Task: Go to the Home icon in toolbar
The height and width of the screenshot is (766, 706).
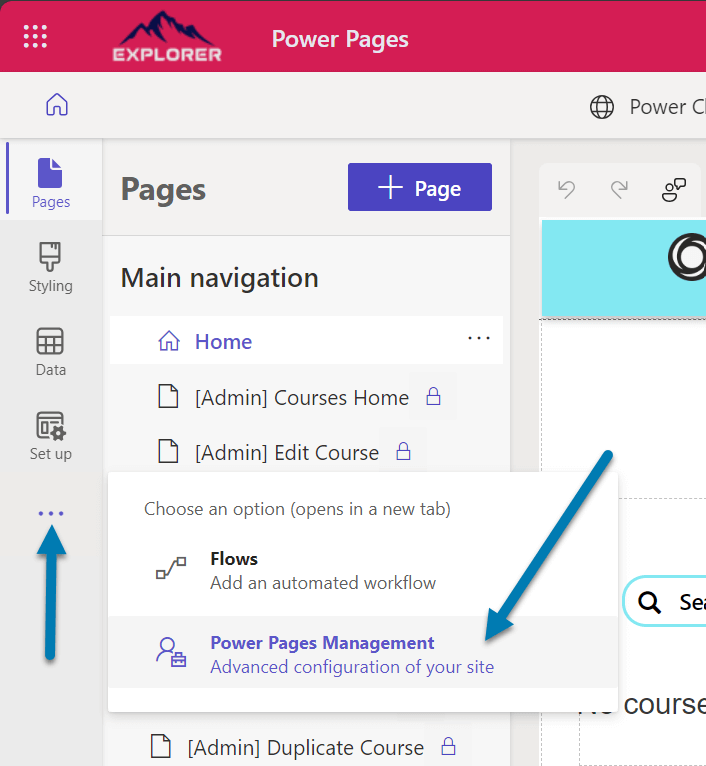Action: 57,105
